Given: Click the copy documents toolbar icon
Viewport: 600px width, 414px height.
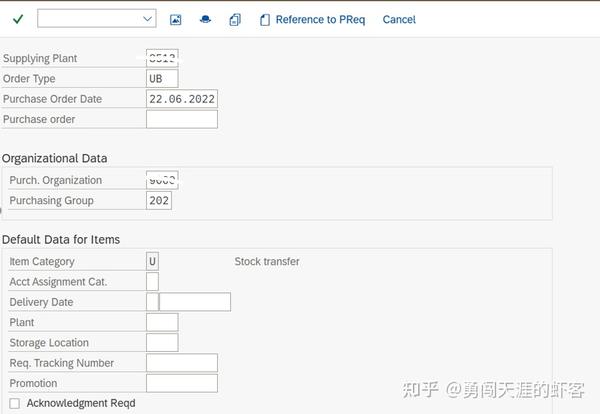Looking at the screenshot, I should pos(235,20).
